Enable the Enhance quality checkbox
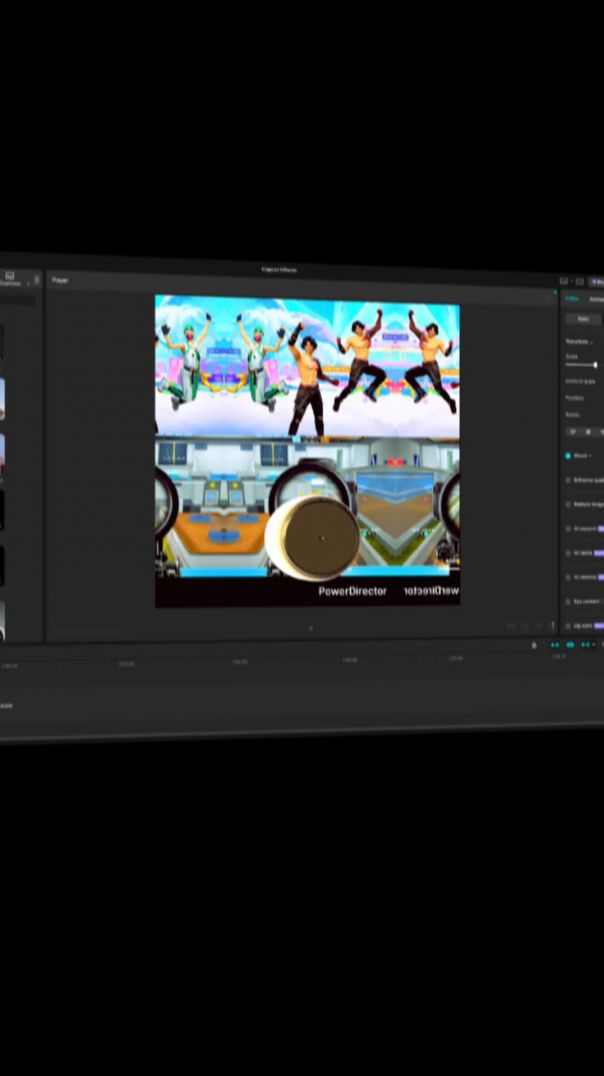The width and height of the screenshot is (604, 1076). 568,480
